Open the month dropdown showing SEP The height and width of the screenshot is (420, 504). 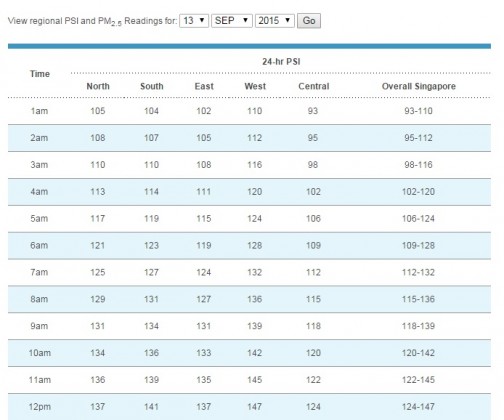click(x=232, y=21)
